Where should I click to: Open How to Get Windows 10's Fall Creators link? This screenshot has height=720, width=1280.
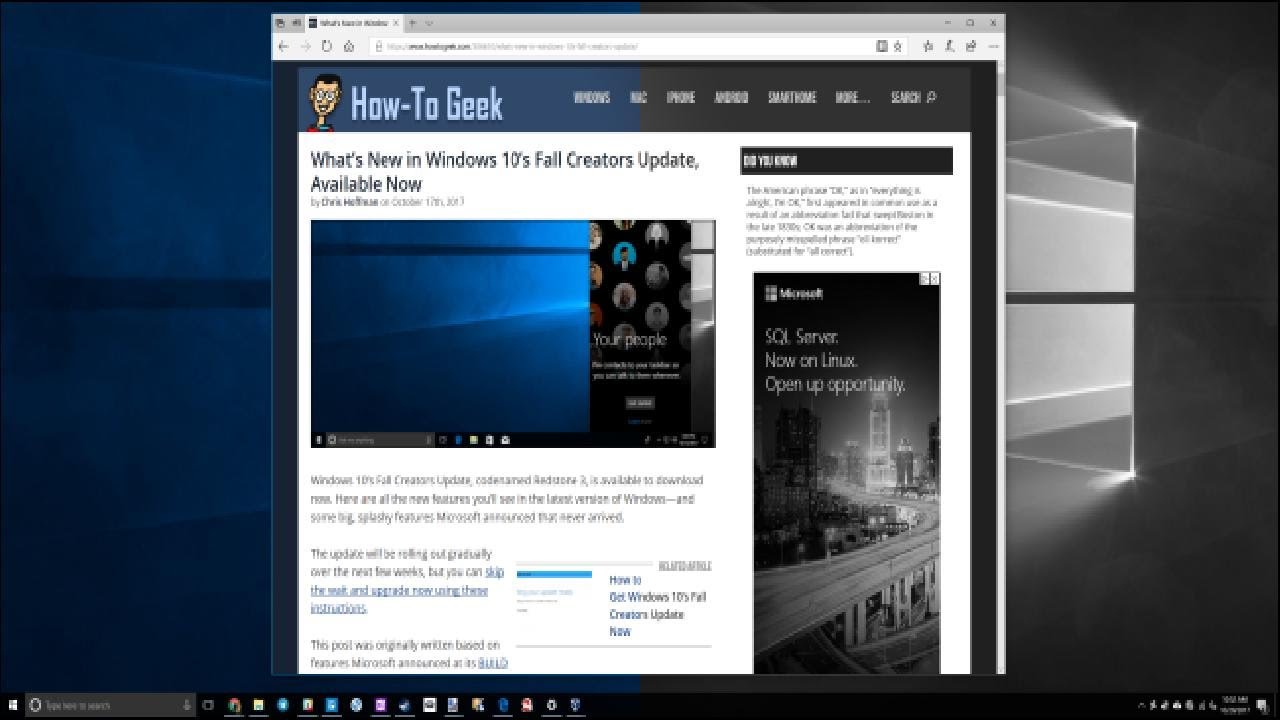(658, 606)
